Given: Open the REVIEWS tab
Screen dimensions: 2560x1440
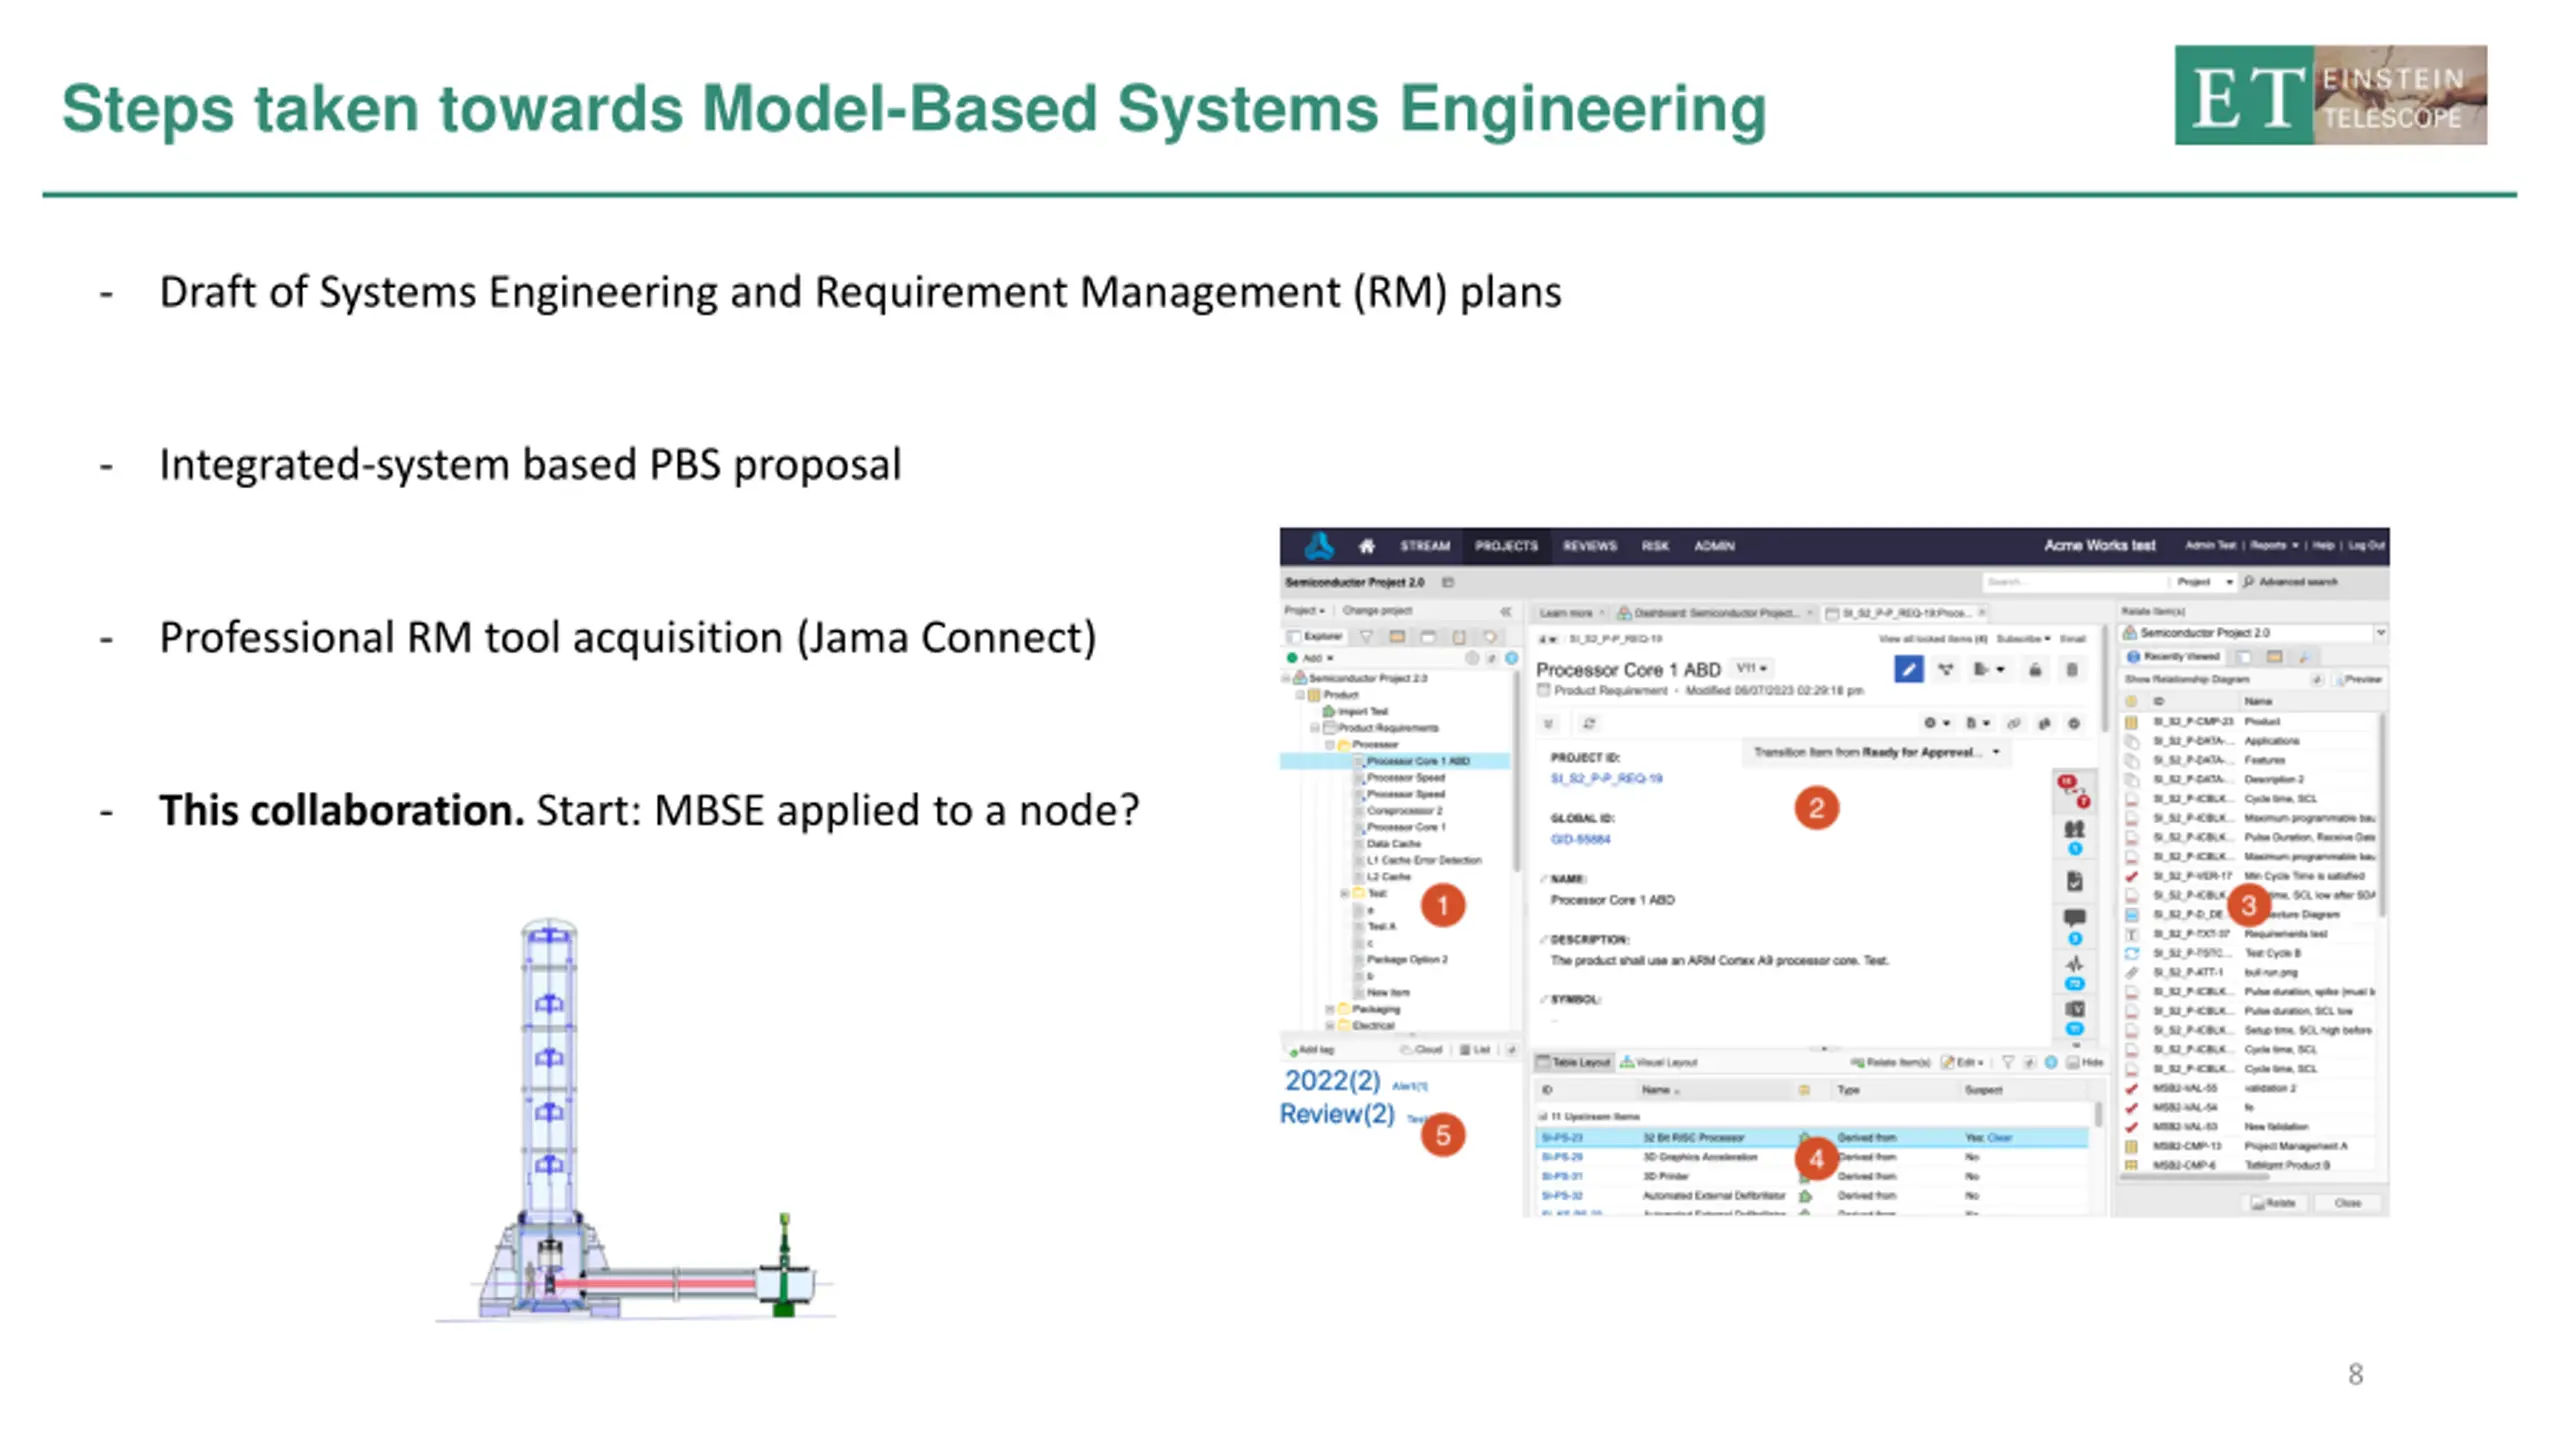Looking at the screenshot, I should [x=1589, y=546].
